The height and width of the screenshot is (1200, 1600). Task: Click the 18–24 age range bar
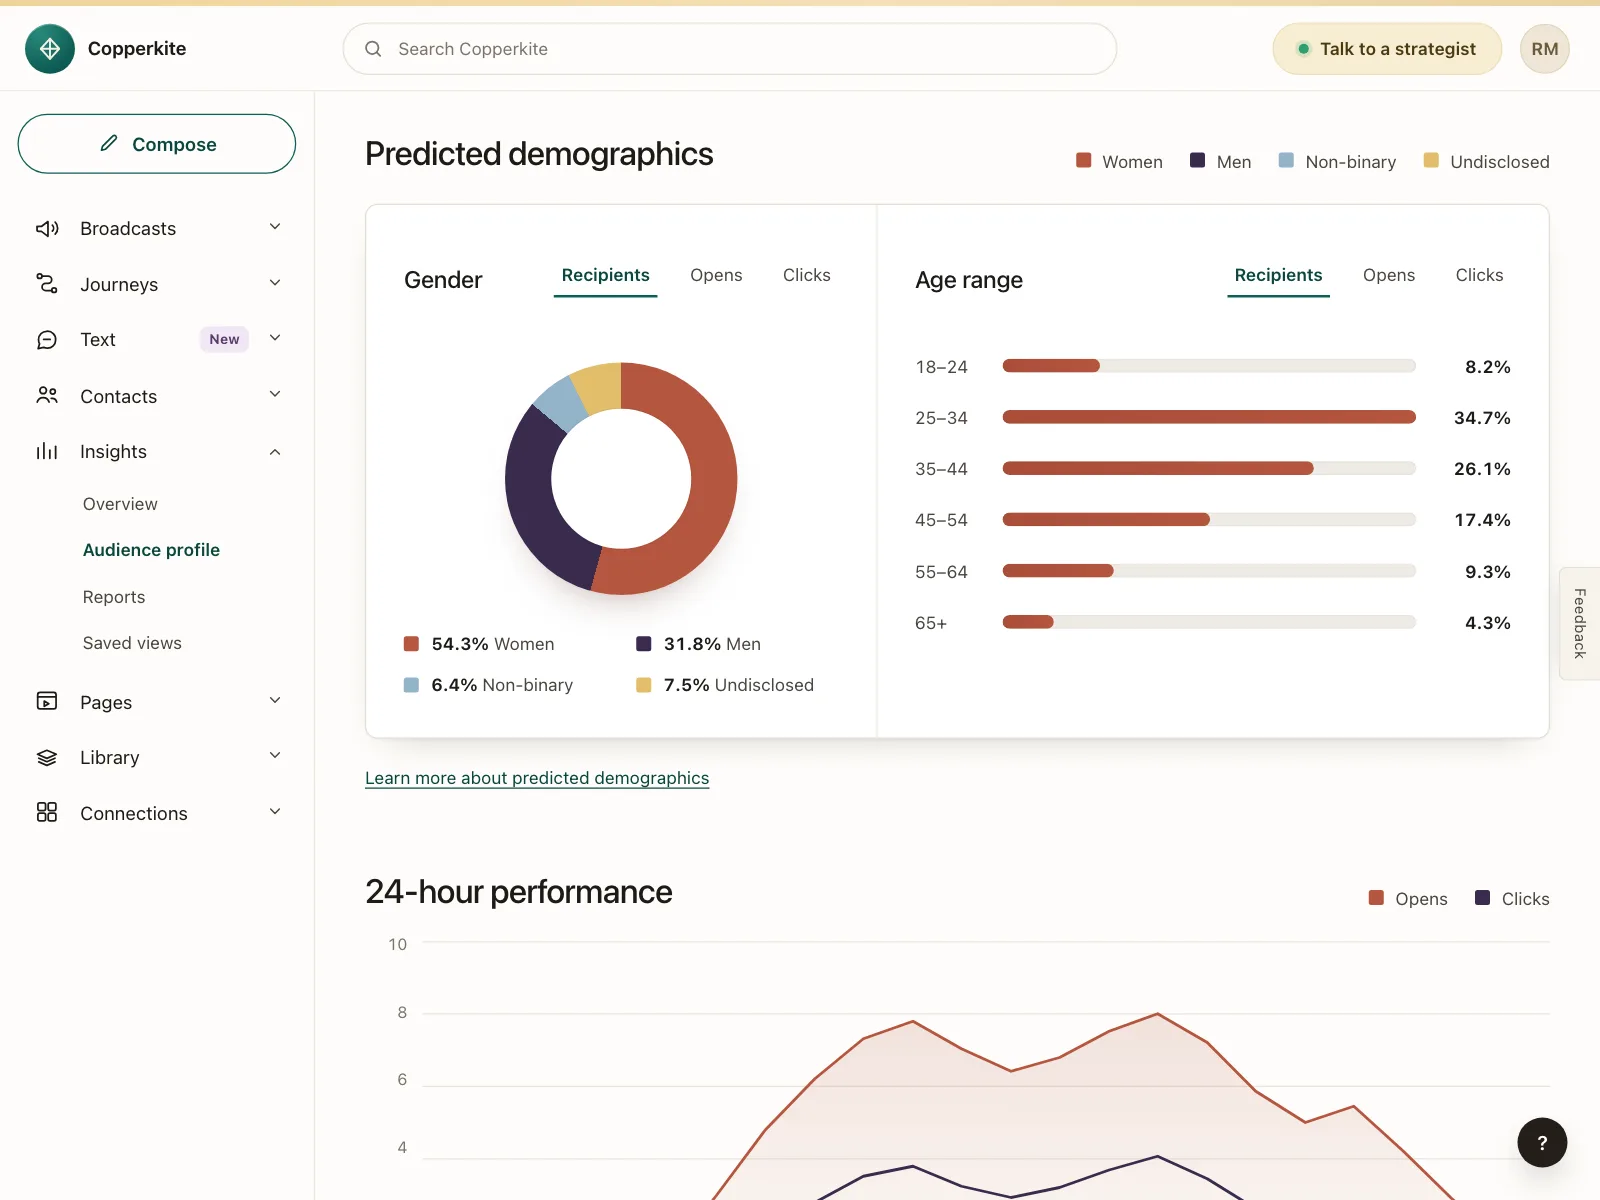pyautogui.click(x=1051, y=366)
